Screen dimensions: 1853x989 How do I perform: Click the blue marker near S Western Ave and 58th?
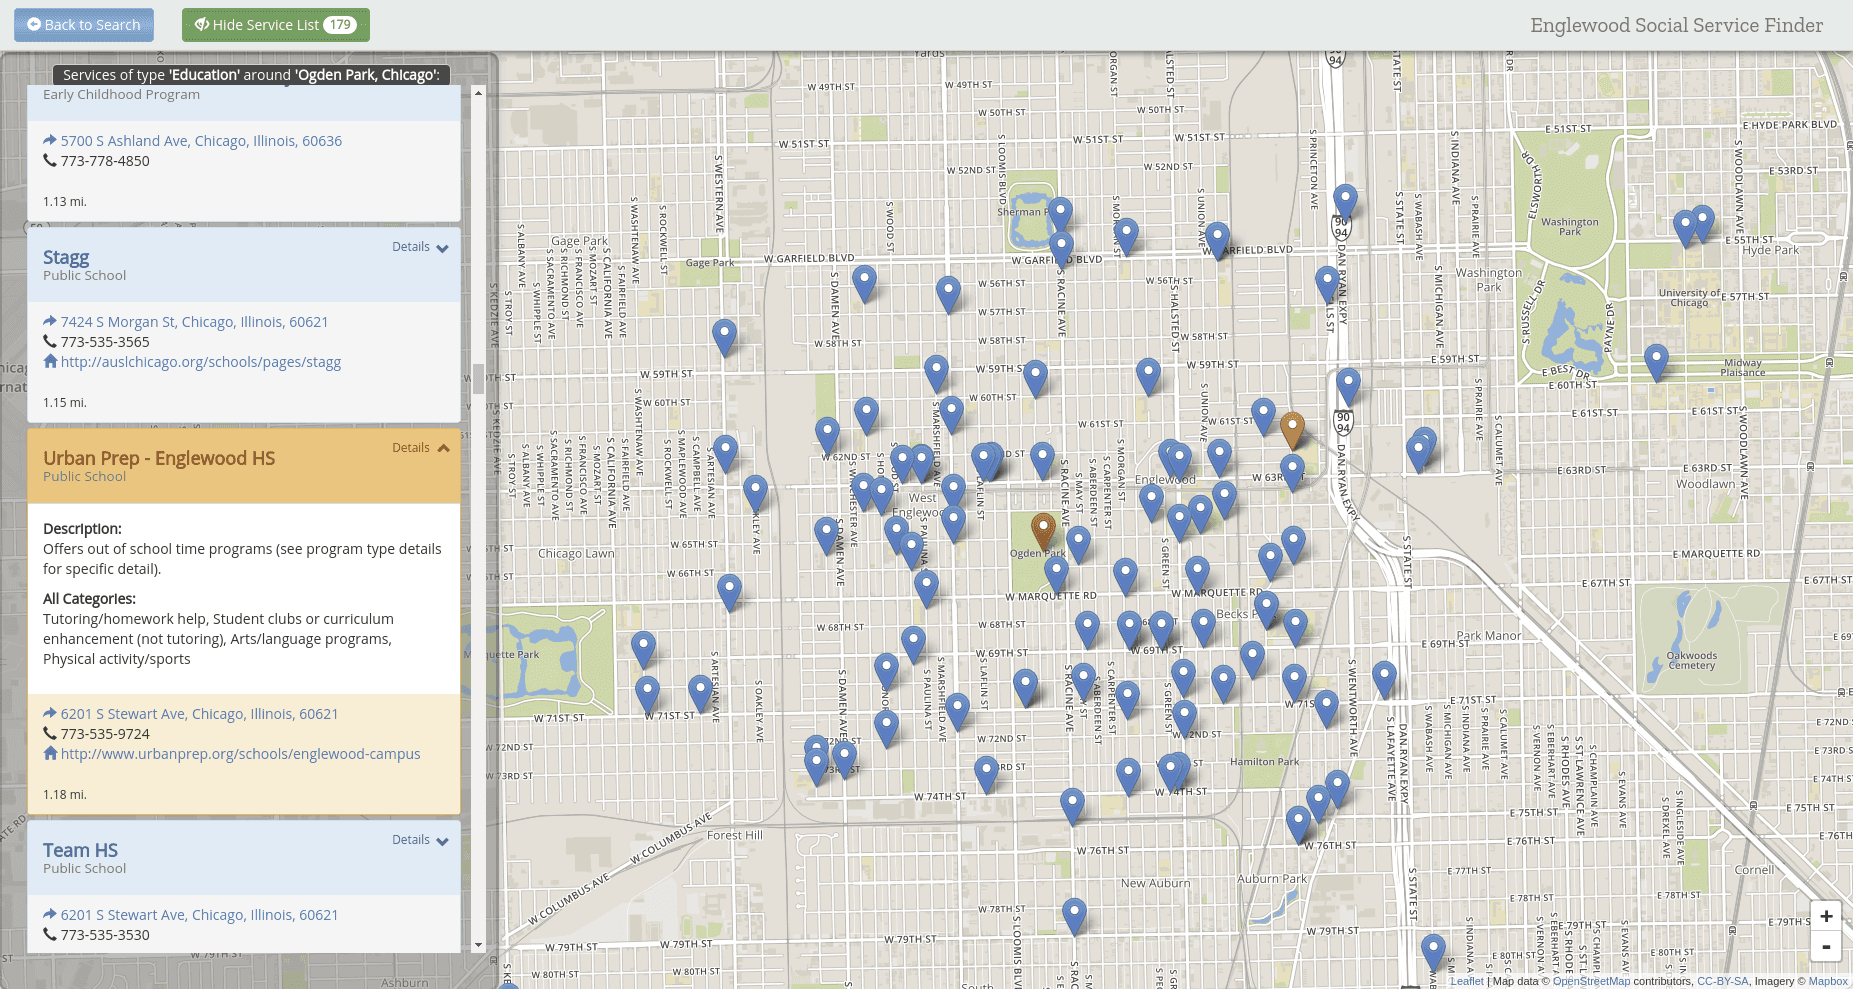[724, 338]
